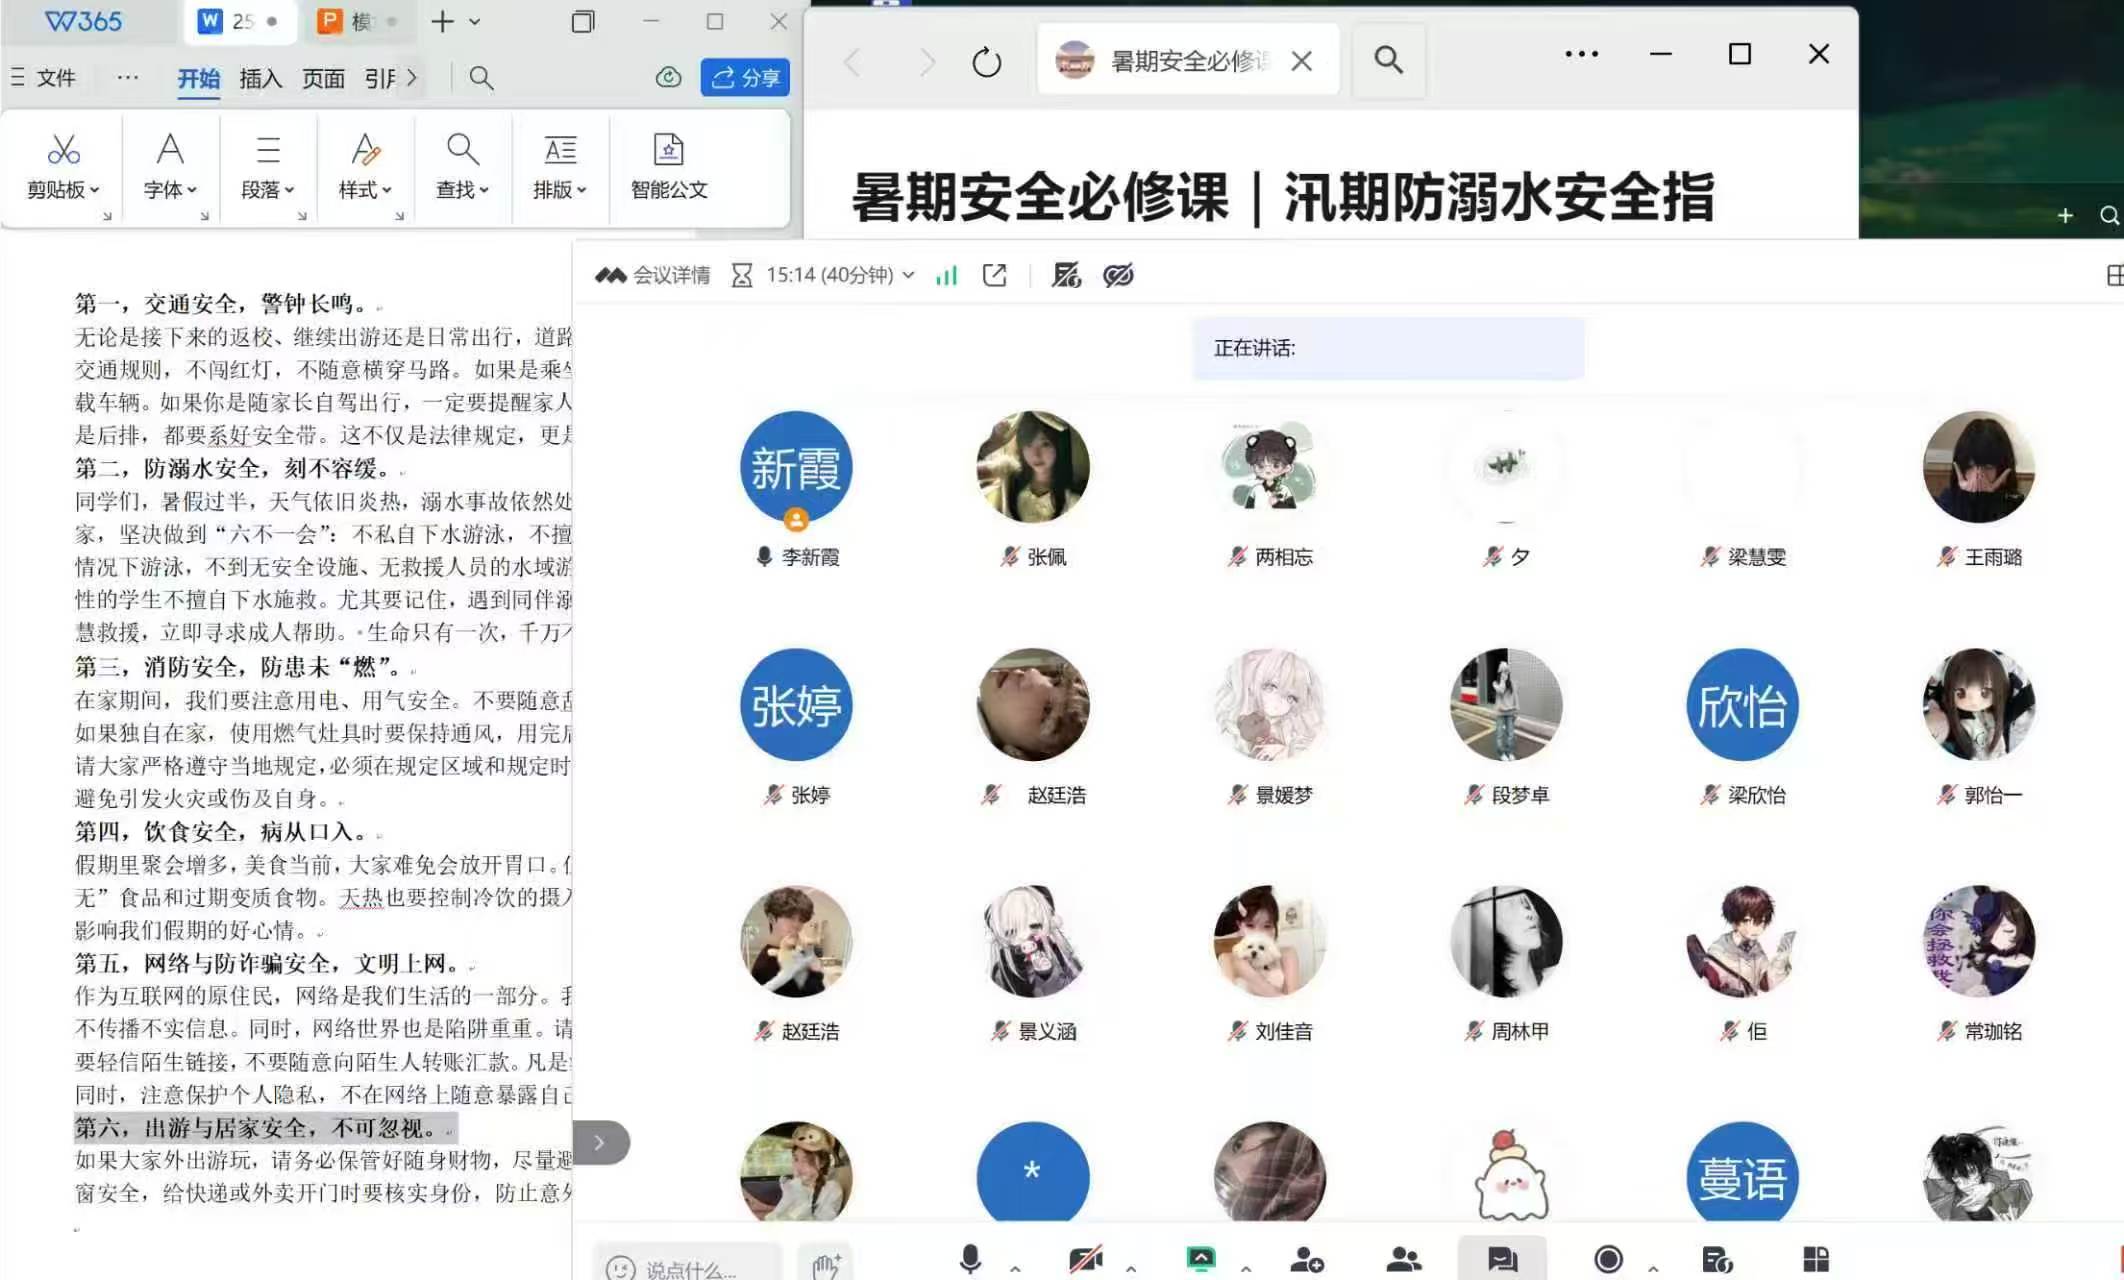Open the 剪贴板 clipboard group in WPS

pyautogui.click(x=63, y=167)
